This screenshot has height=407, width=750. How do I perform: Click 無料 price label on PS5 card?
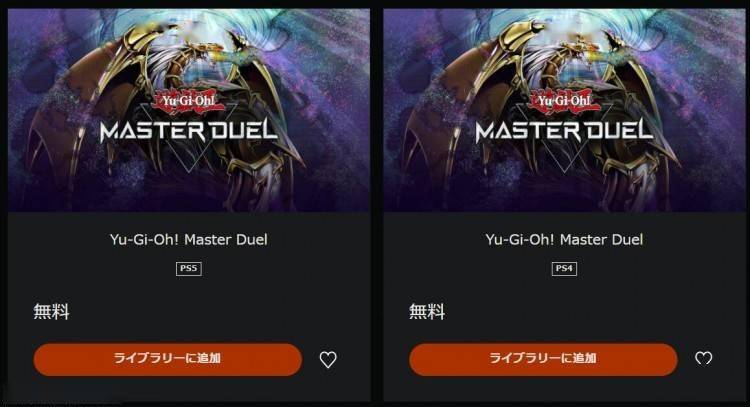(51, 312)
